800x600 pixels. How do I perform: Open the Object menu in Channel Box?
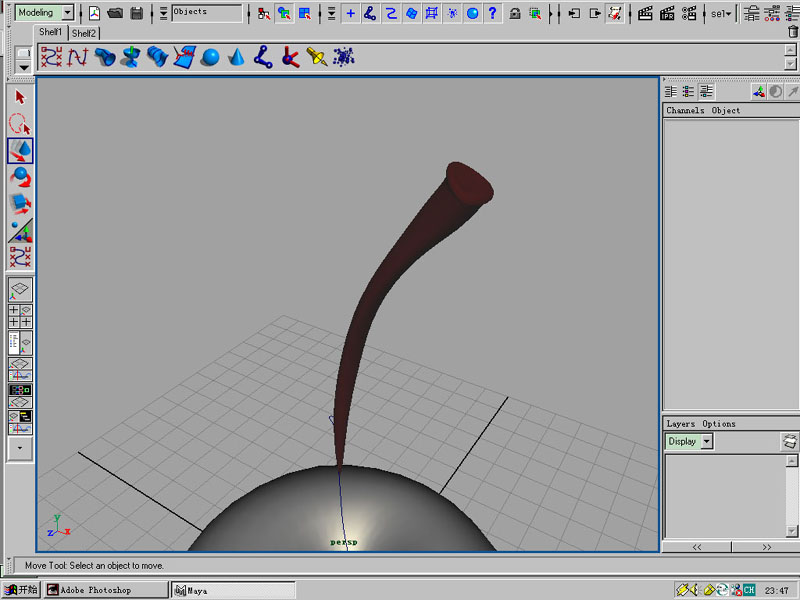click(726, 110)
